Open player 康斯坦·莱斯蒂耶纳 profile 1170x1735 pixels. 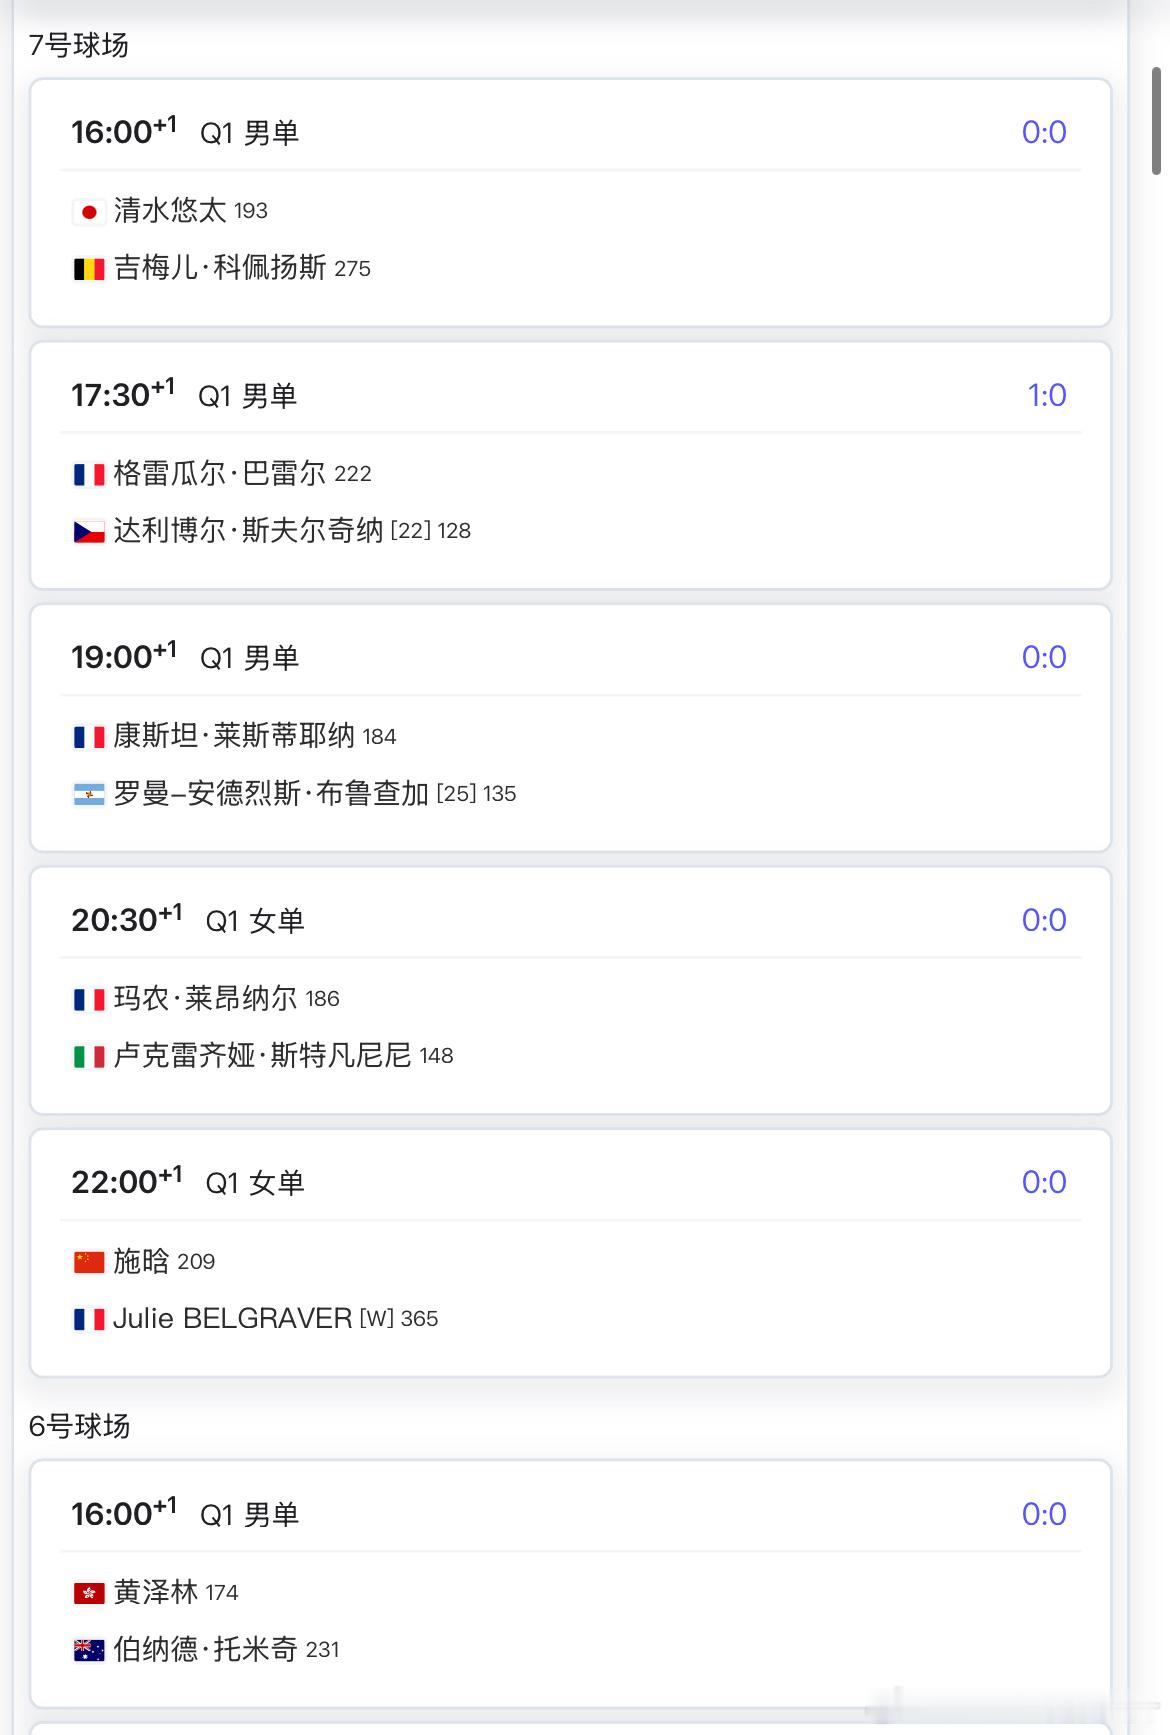[233, 736]
